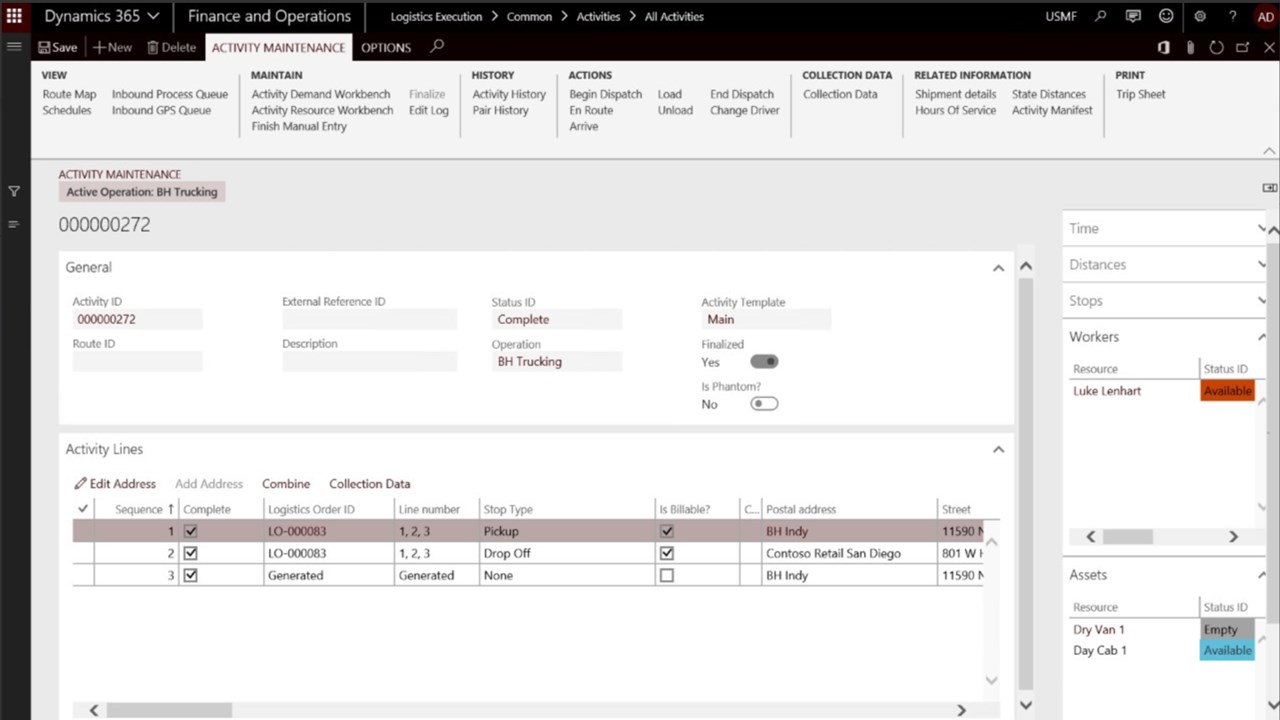This screenshot has height=720, width=1280.
Task: Click Edit Address pencil button
Action: 115,483
